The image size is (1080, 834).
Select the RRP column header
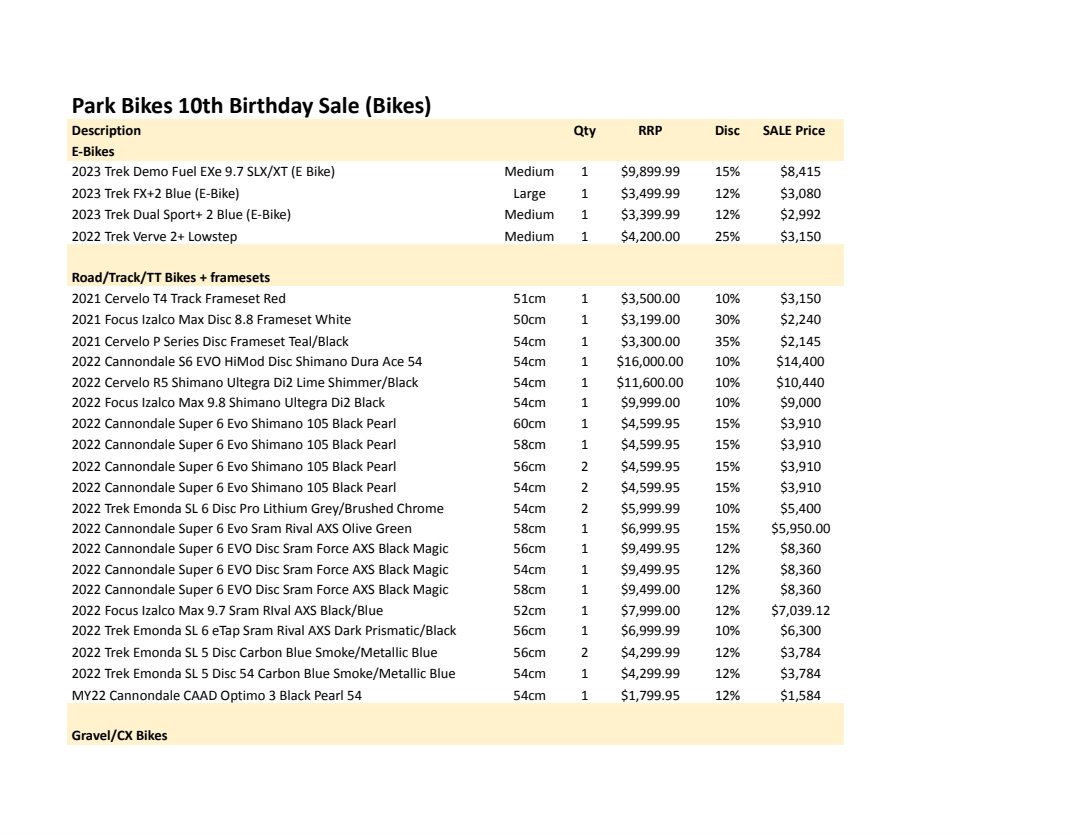click(x=650, y=130)
